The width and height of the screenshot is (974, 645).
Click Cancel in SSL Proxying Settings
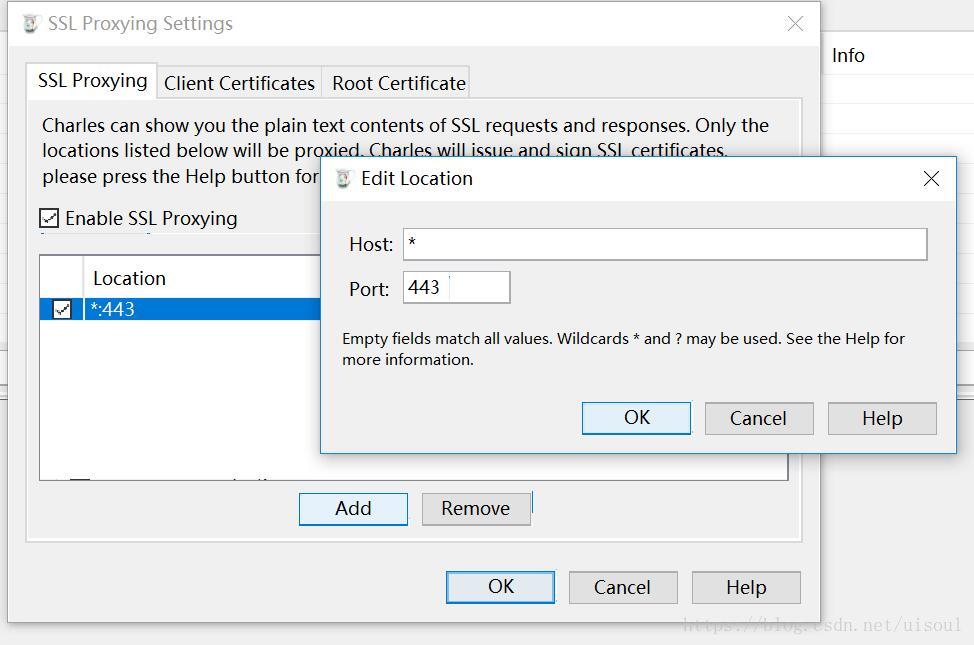pyautogui.click(x=622, y=587)
